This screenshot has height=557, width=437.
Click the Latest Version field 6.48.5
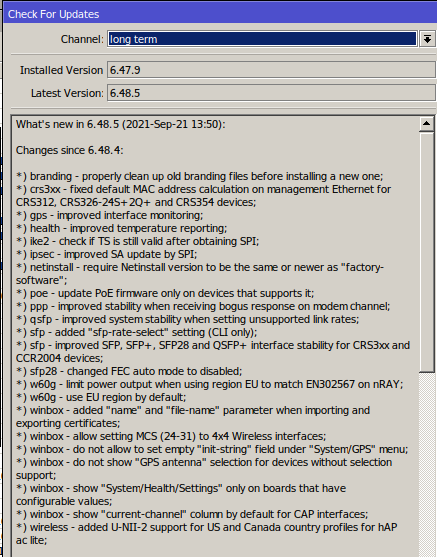[271, 93]
